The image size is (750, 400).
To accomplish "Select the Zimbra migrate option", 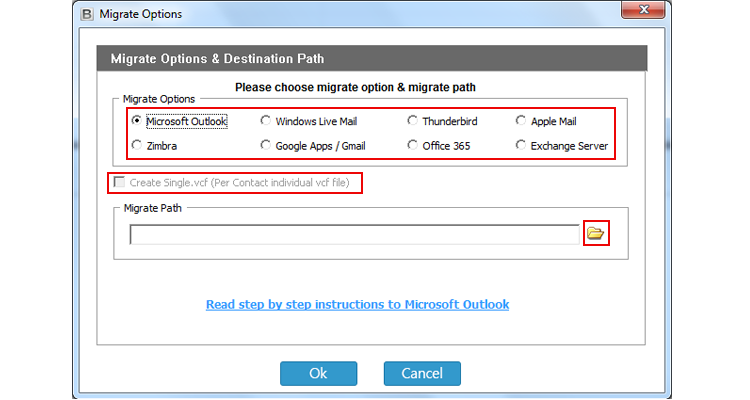I will coord(137,145).
